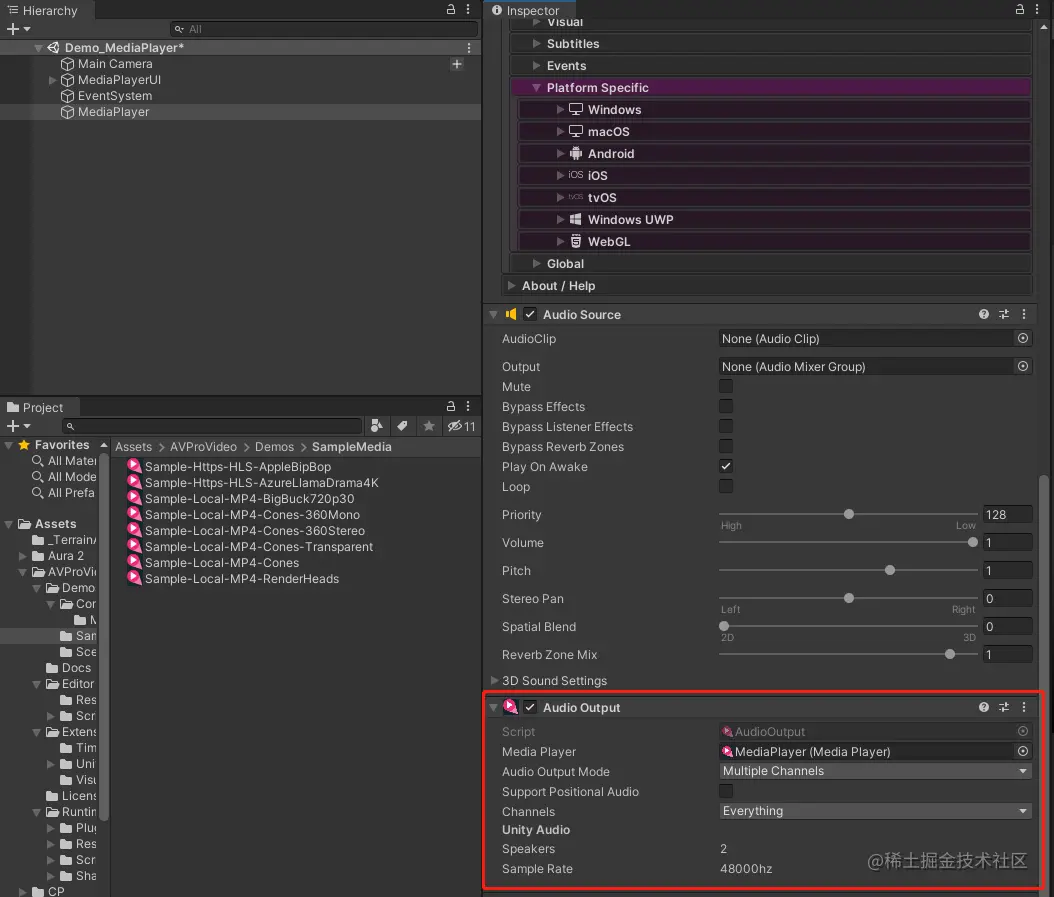
Task: Open Demo_MediaPlayer scene options menu
Action: click(x=469, y=48)
